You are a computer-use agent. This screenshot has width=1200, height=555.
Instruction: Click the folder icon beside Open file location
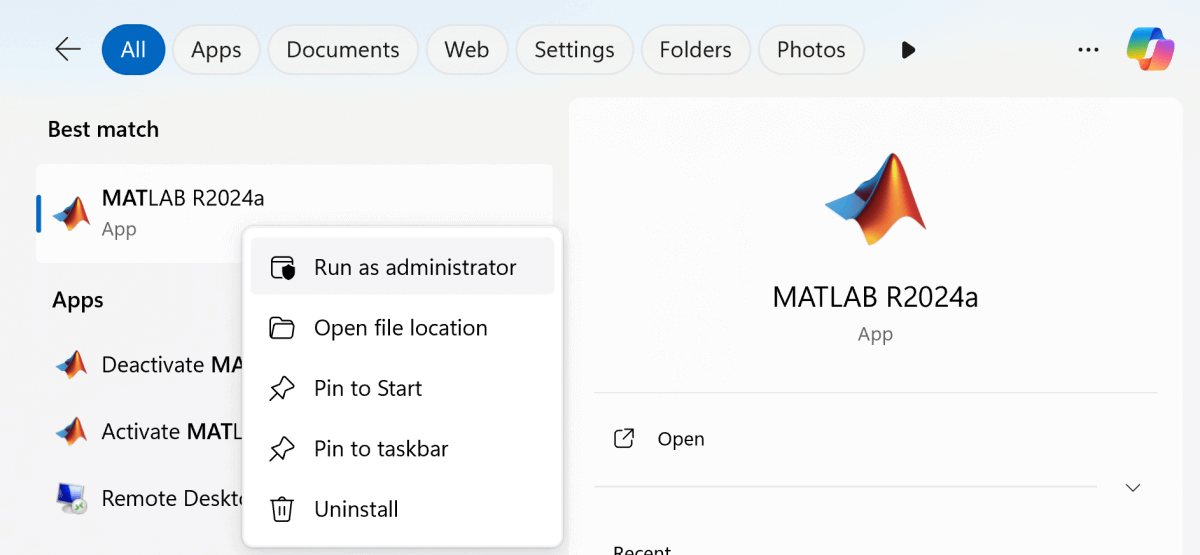(283, 328)
